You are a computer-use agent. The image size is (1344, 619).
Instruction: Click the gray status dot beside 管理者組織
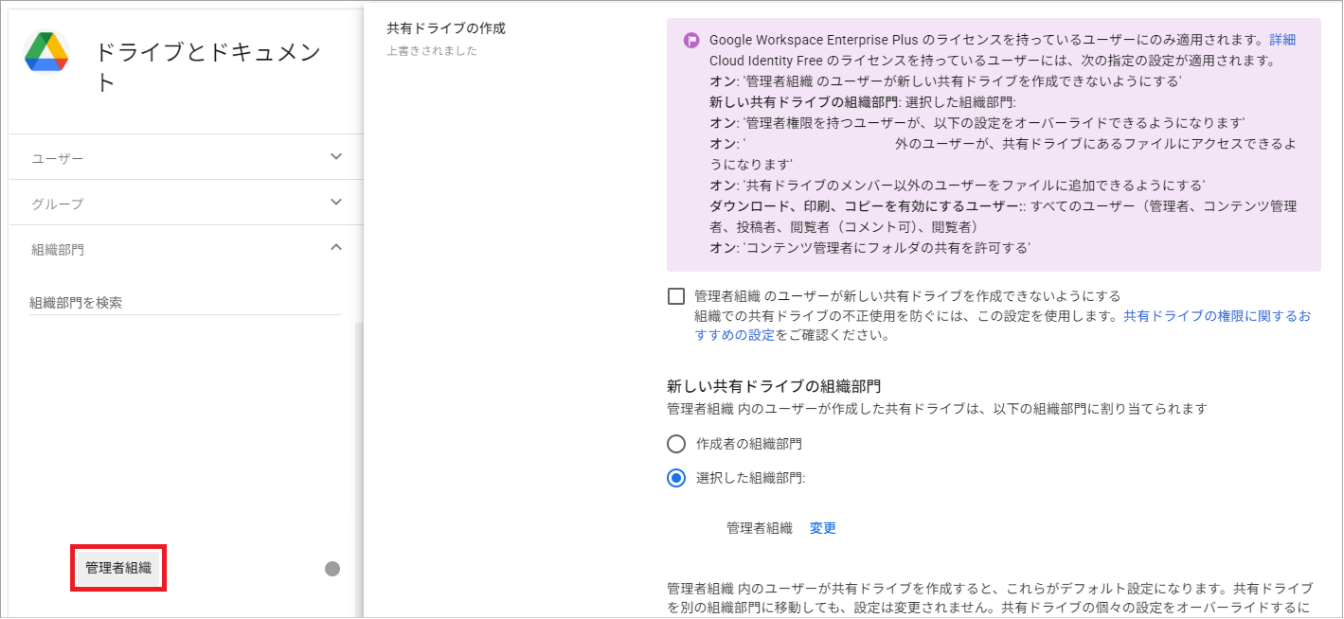point(332,569)
